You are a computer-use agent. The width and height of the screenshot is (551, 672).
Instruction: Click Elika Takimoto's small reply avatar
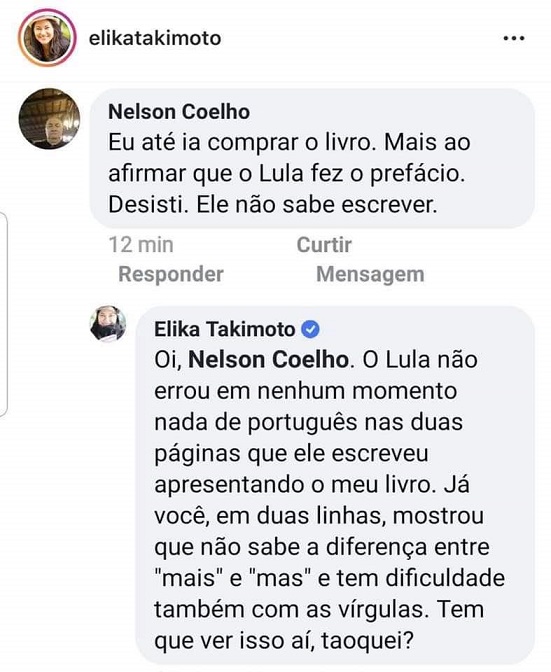[108, 324]
